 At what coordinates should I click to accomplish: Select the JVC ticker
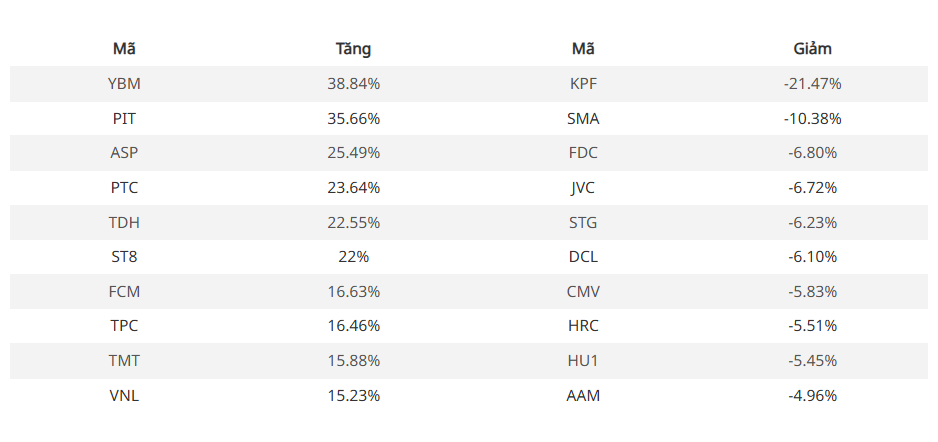tap(583, 188)
